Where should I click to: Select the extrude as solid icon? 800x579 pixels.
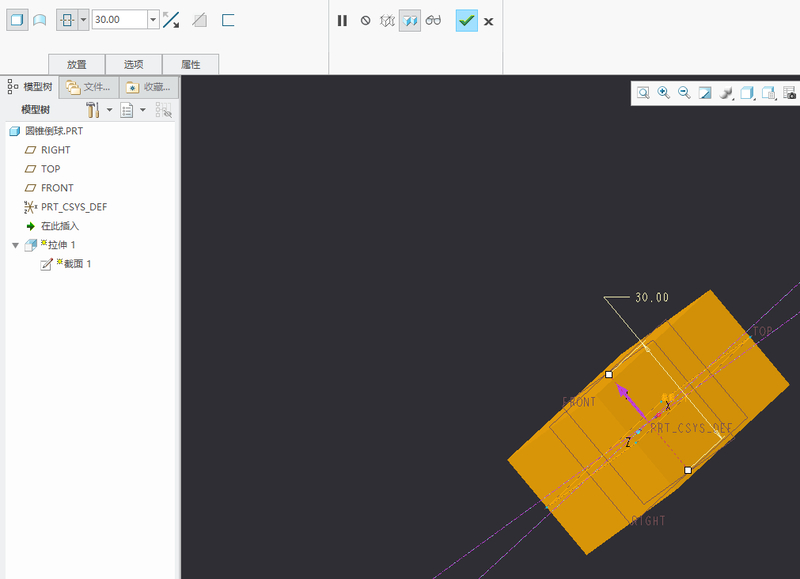pyautogui.click(x=17, y=20)
